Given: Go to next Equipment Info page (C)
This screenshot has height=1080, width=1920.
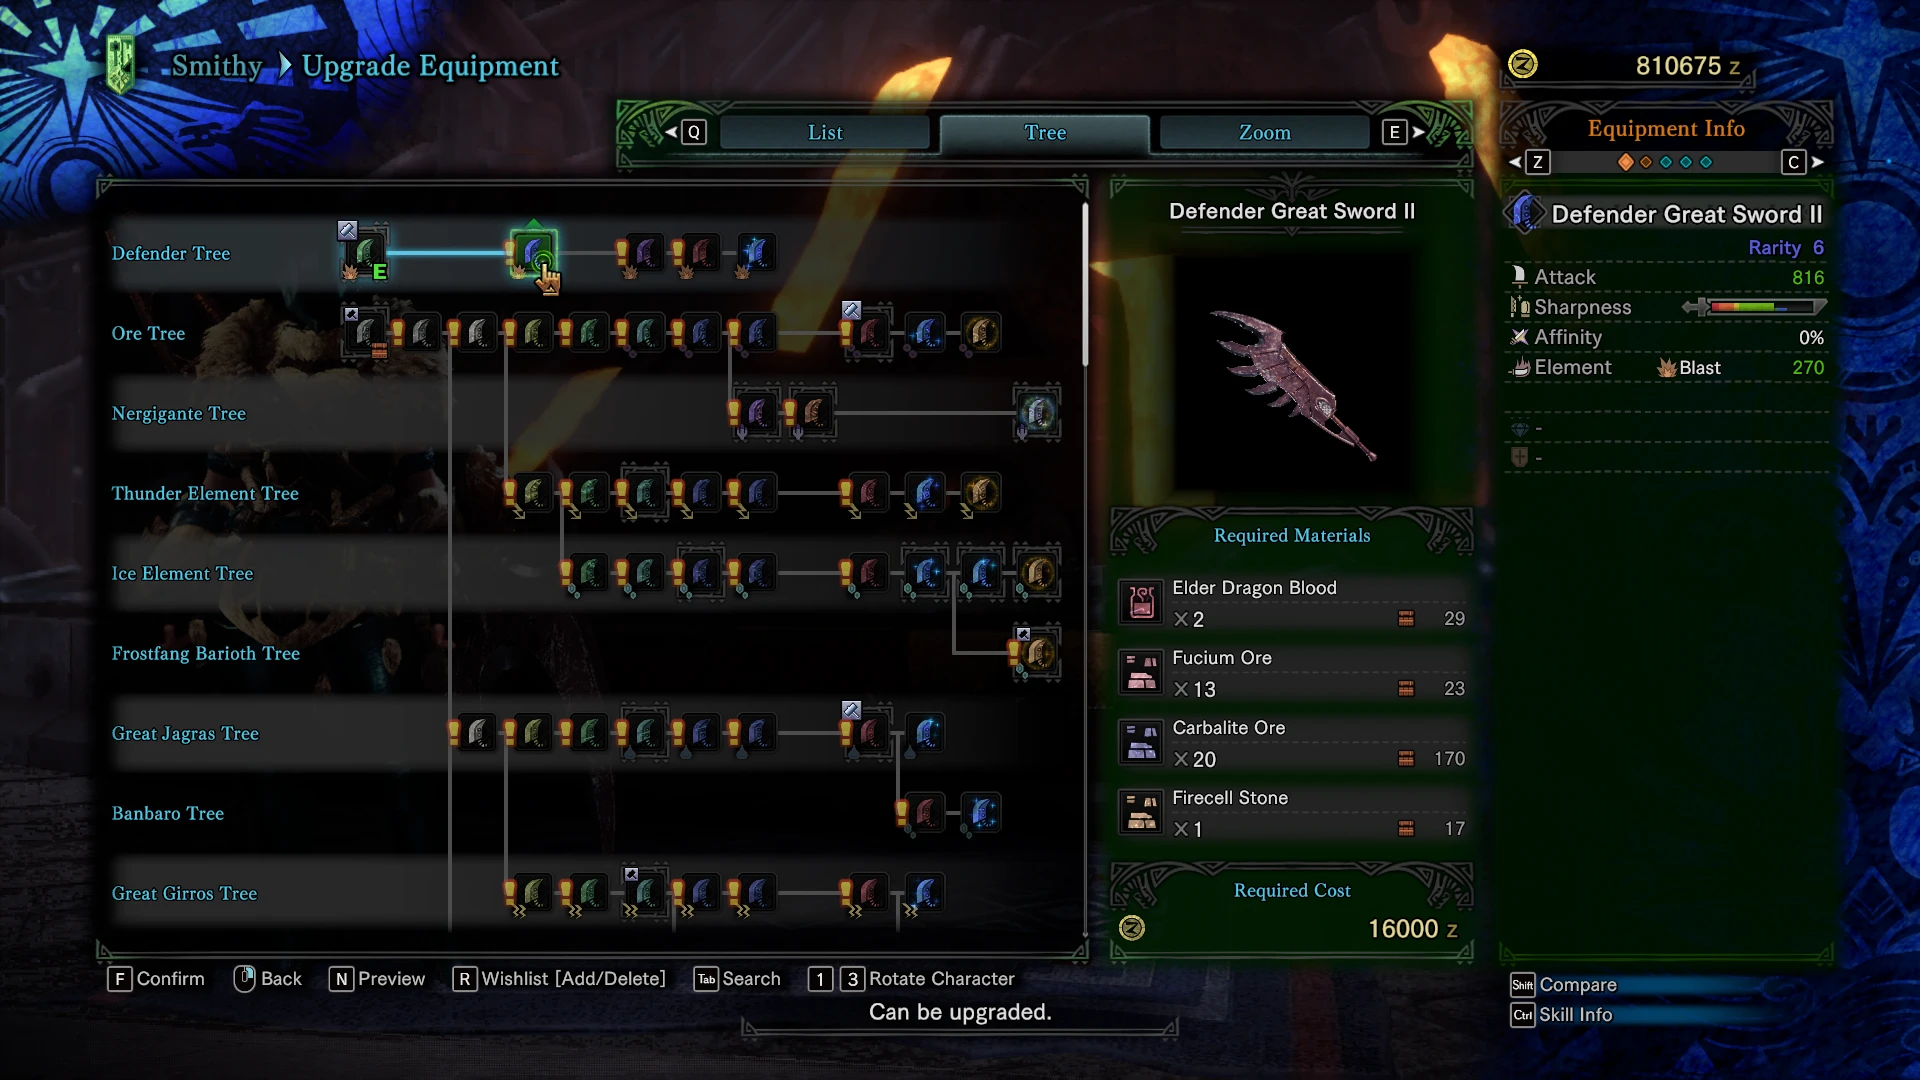Looking at the screenshot, I should pyautogui.click(x=1803, y=162).
